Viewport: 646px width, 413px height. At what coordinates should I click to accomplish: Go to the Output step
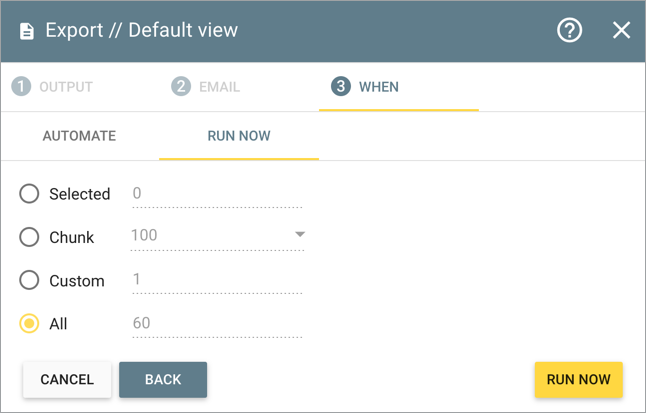tap(66, 87)
